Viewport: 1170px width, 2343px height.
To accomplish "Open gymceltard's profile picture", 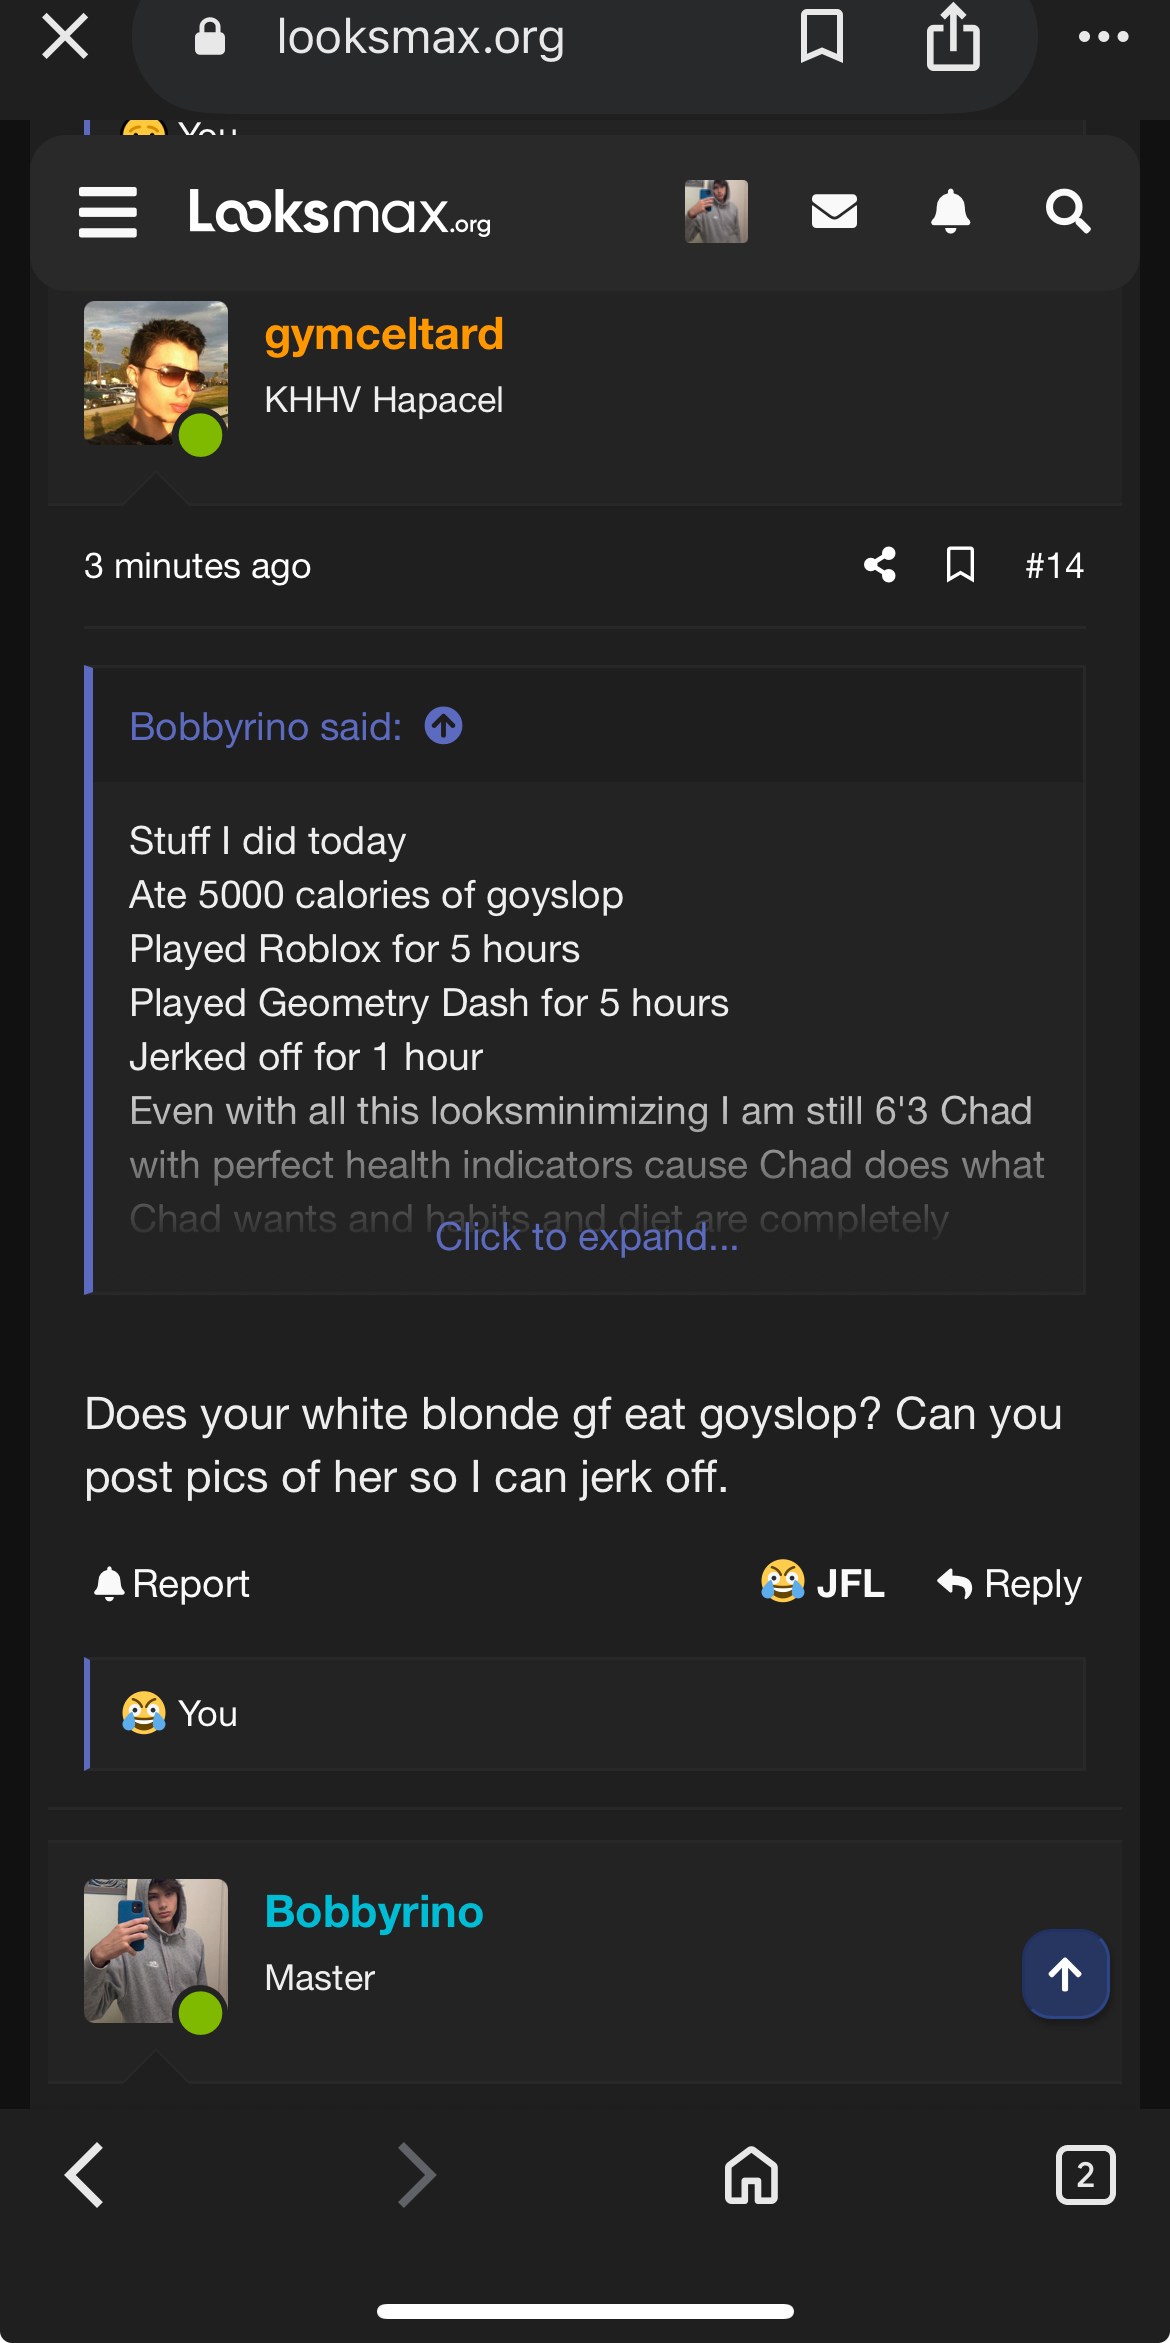I will pyautogui.click(x=156, y=373).
